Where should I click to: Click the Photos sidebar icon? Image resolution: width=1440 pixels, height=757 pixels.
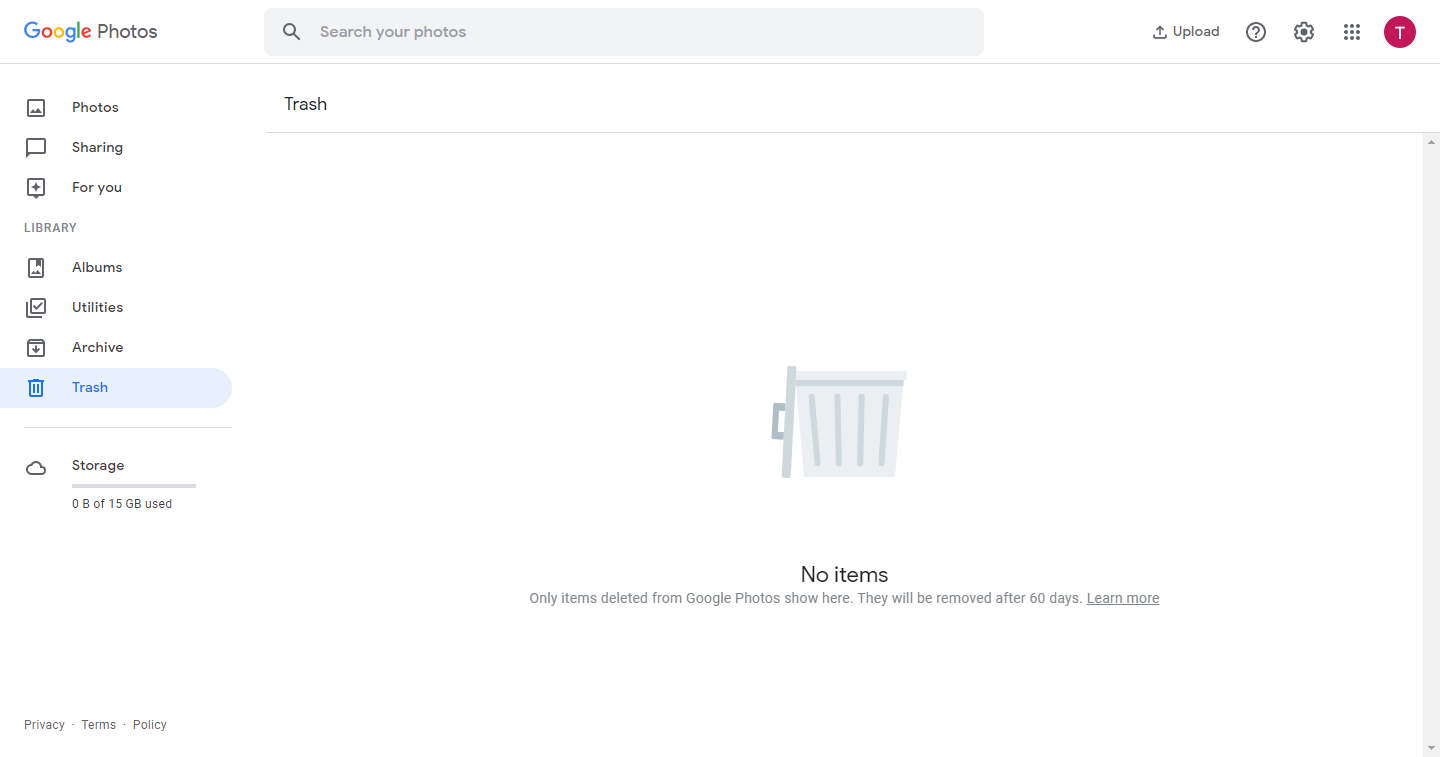coord(36,108)
